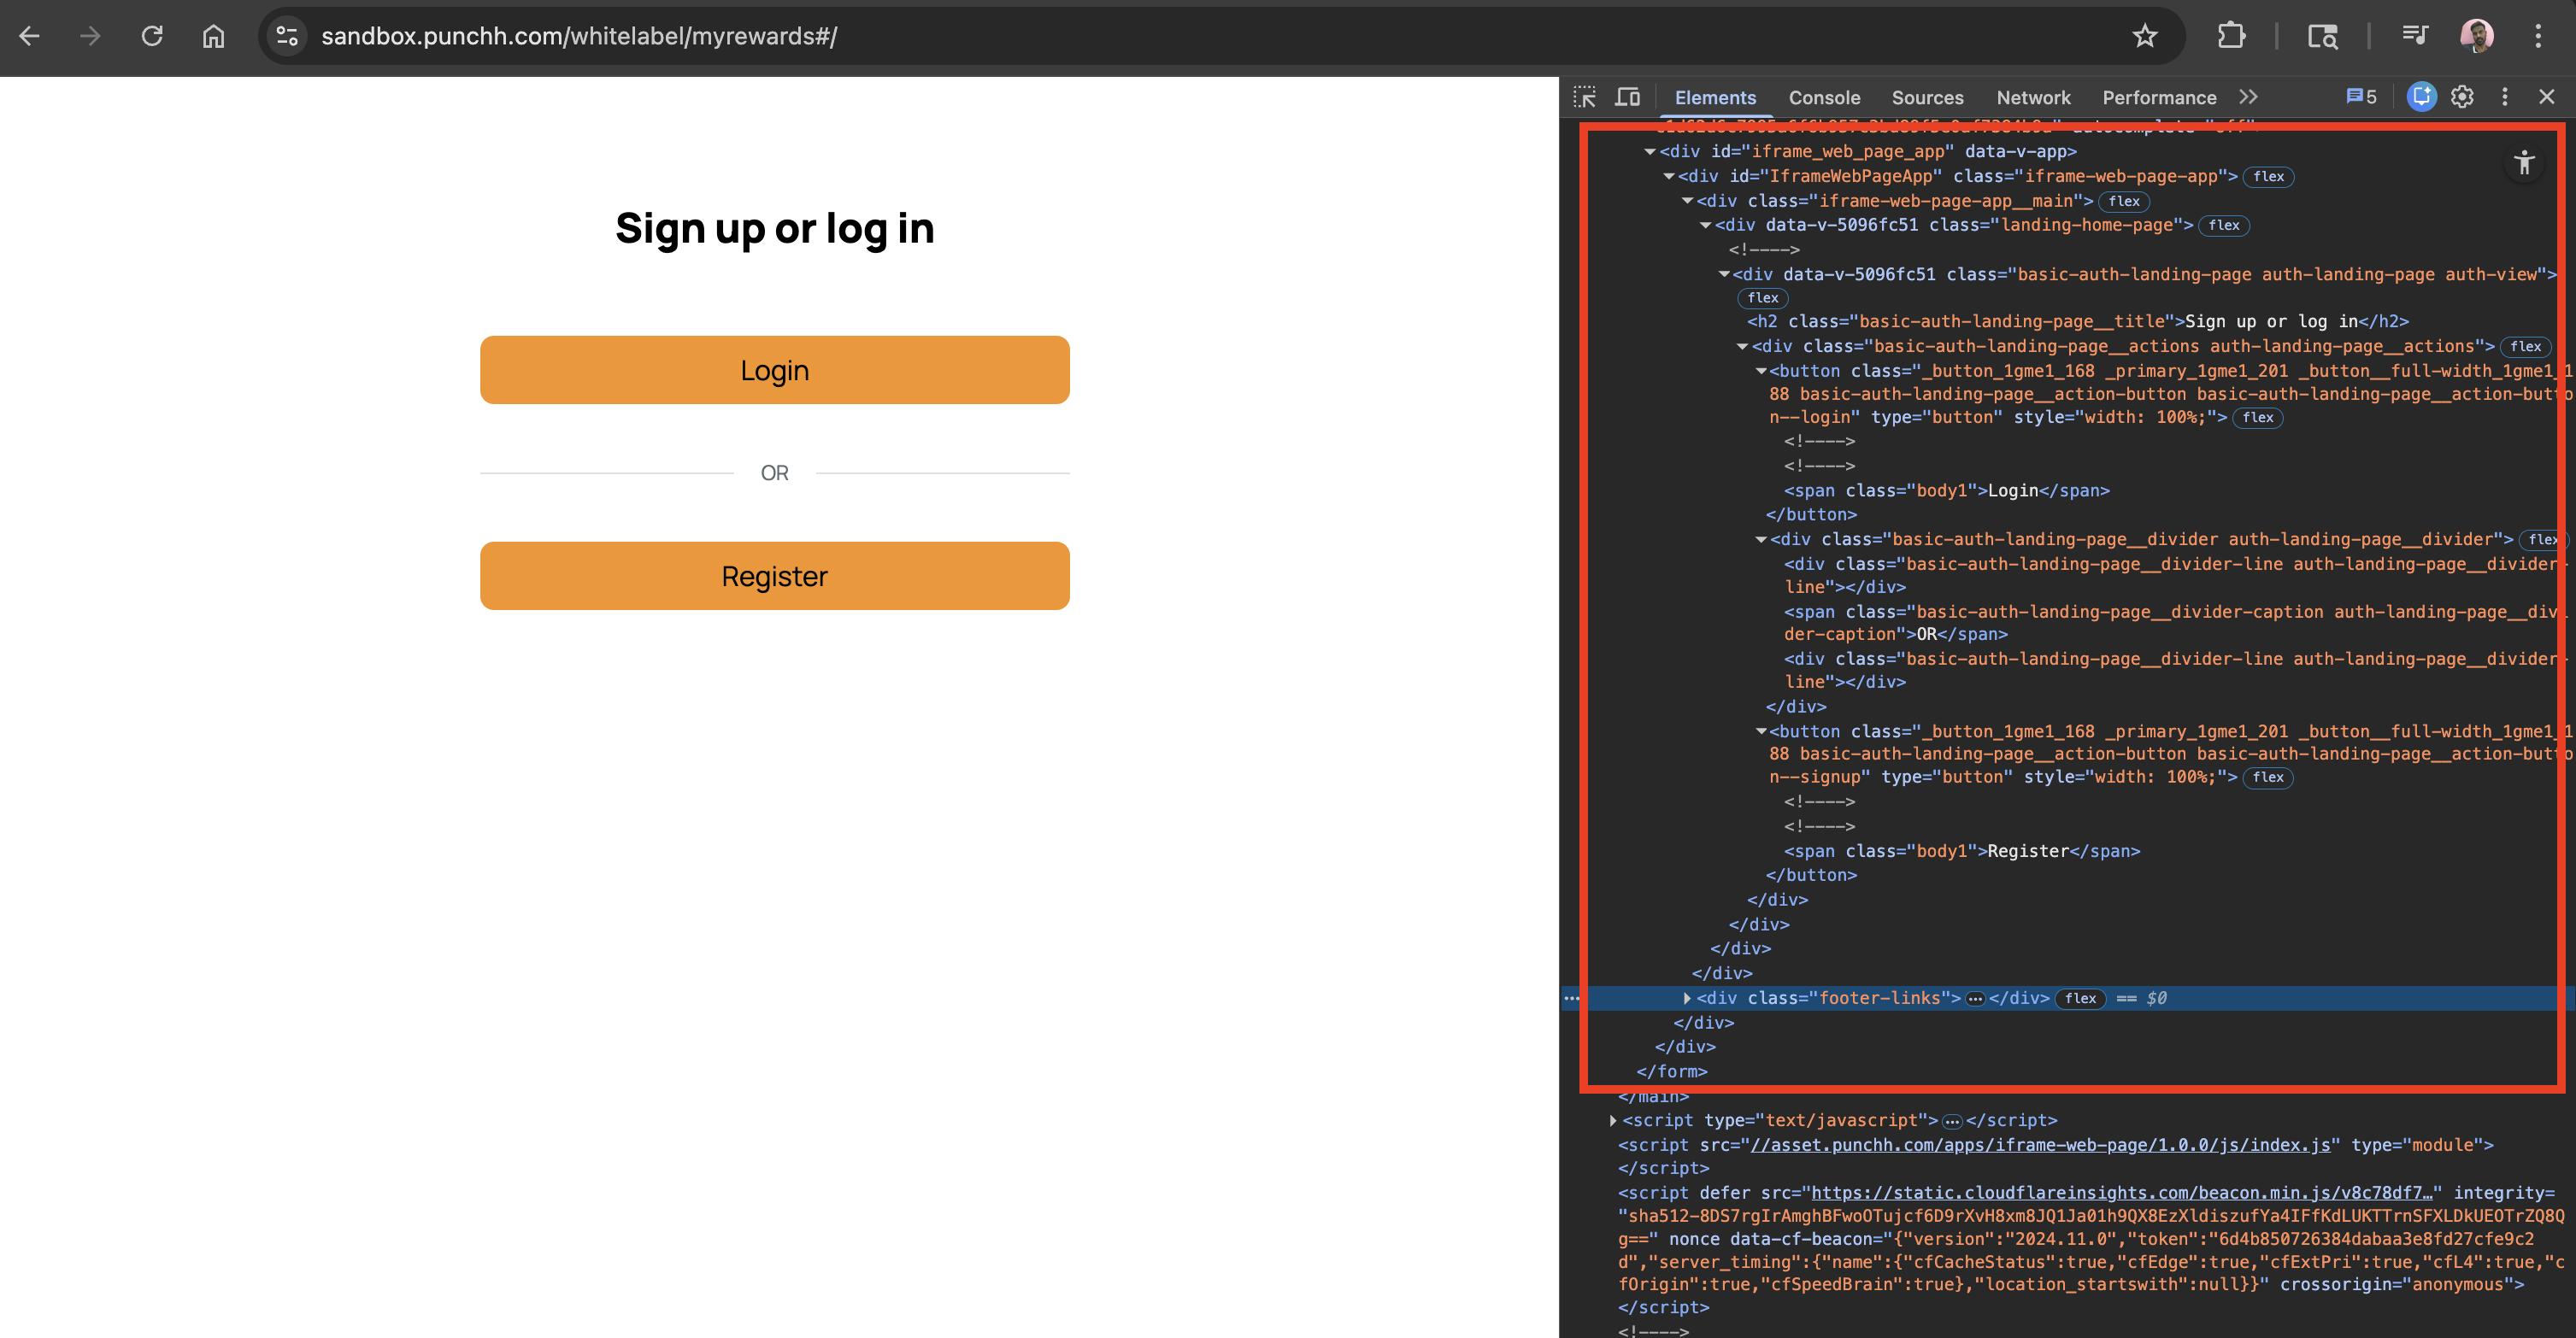This screenshot has height=1338, width=2576.
Task: Collapse the signup button node in DOM tree
Action: coord(1761,732)
